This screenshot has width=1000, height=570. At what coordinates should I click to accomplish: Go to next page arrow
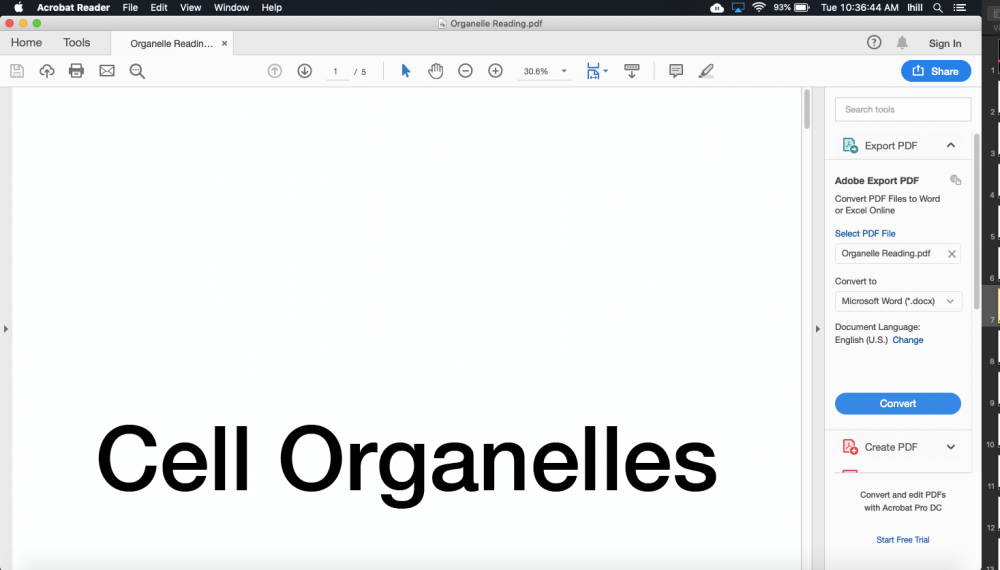coord(305,71)
